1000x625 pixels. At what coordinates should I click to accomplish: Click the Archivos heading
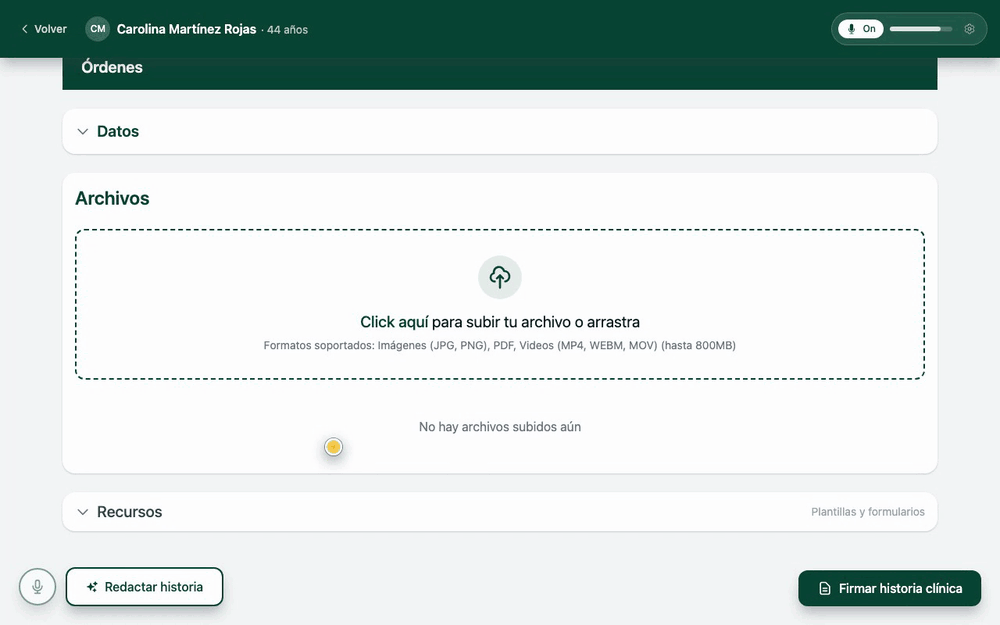112,198
